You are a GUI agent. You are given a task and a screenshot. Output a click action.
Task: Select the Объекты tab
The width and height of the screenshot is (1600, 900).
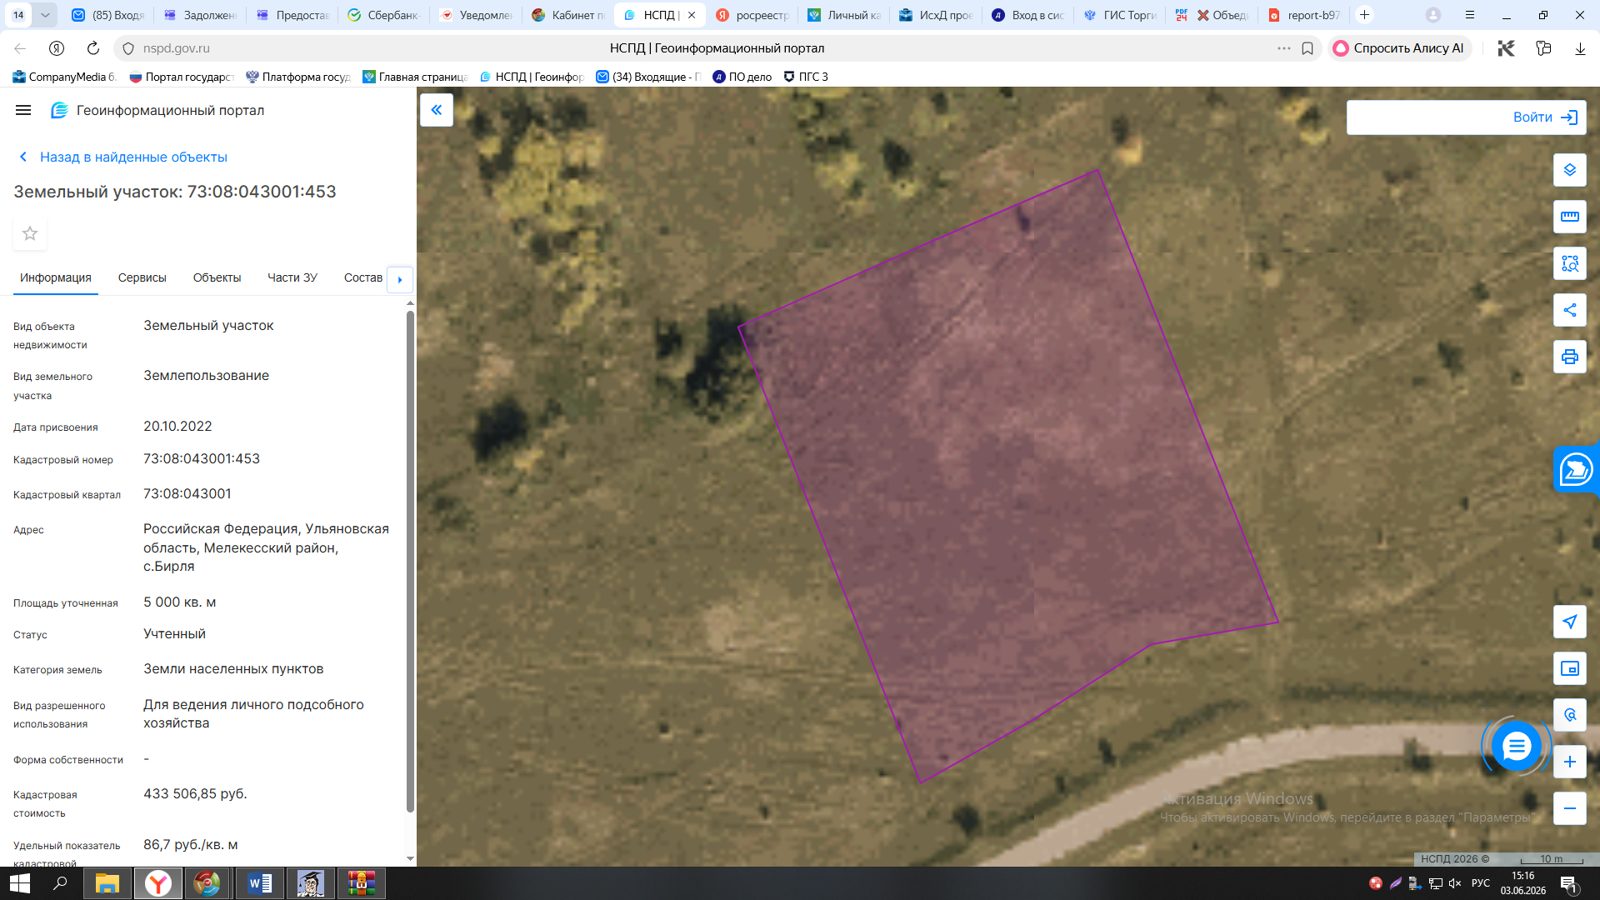click(x=217, y=278)
